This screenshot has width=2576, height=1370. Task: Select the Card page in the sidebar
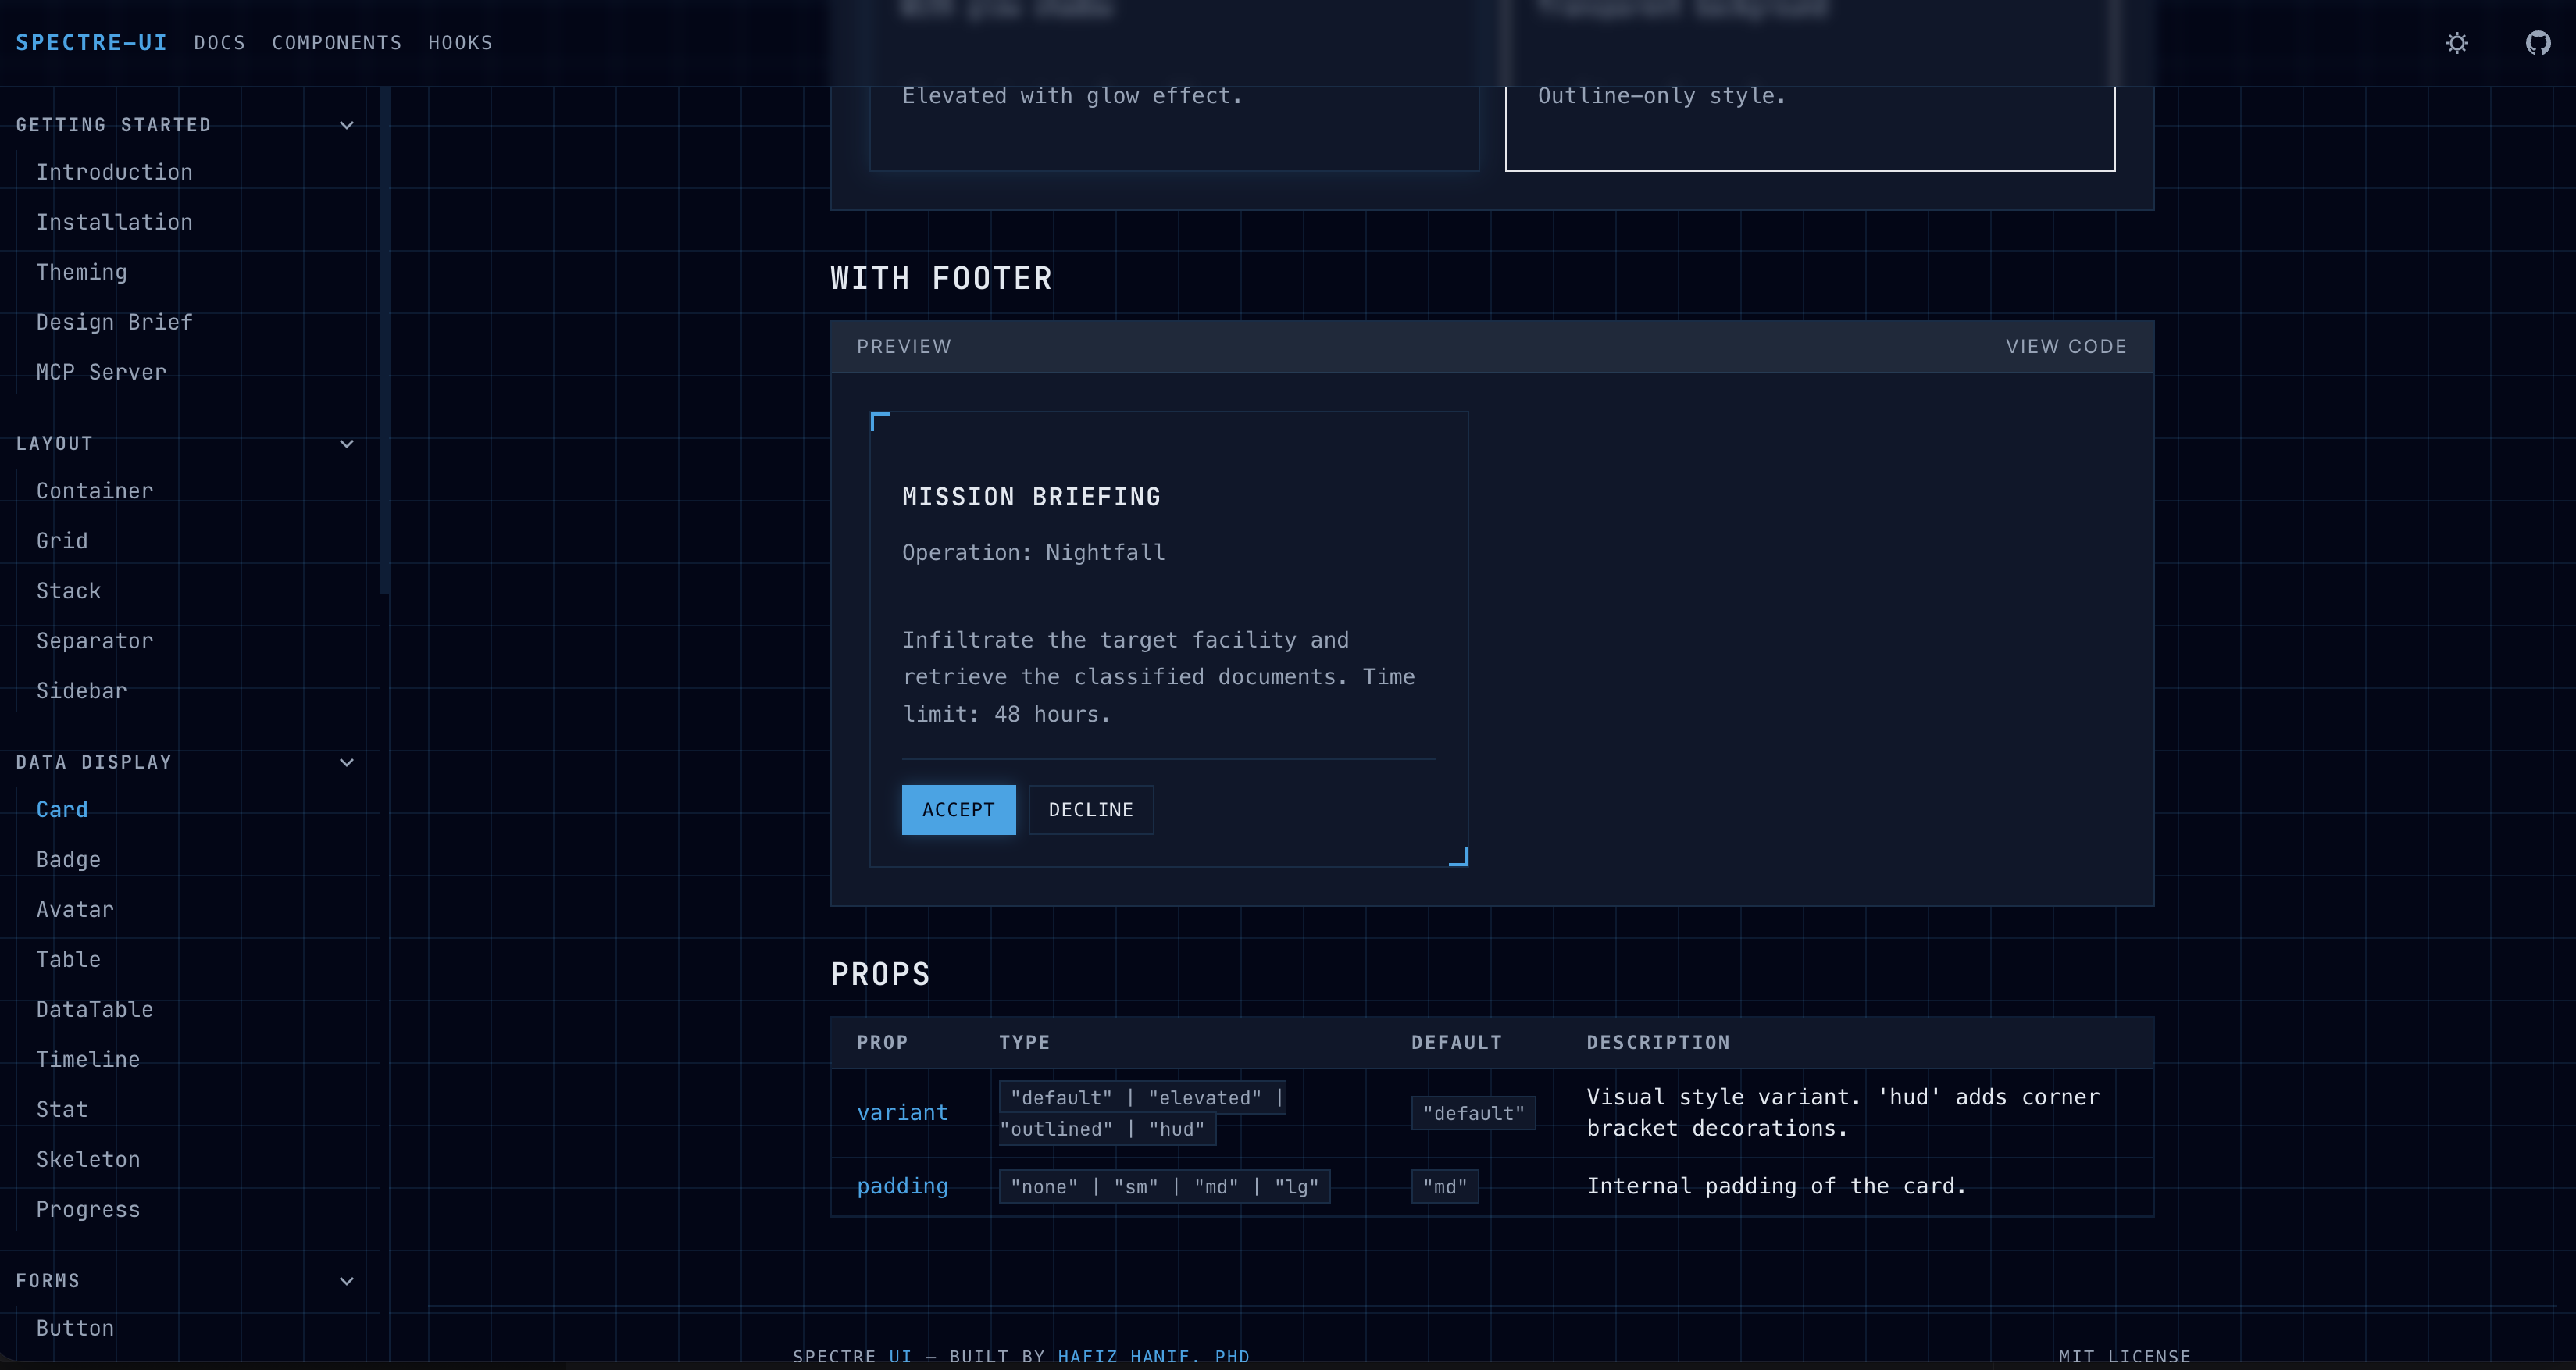pos(62,809)
